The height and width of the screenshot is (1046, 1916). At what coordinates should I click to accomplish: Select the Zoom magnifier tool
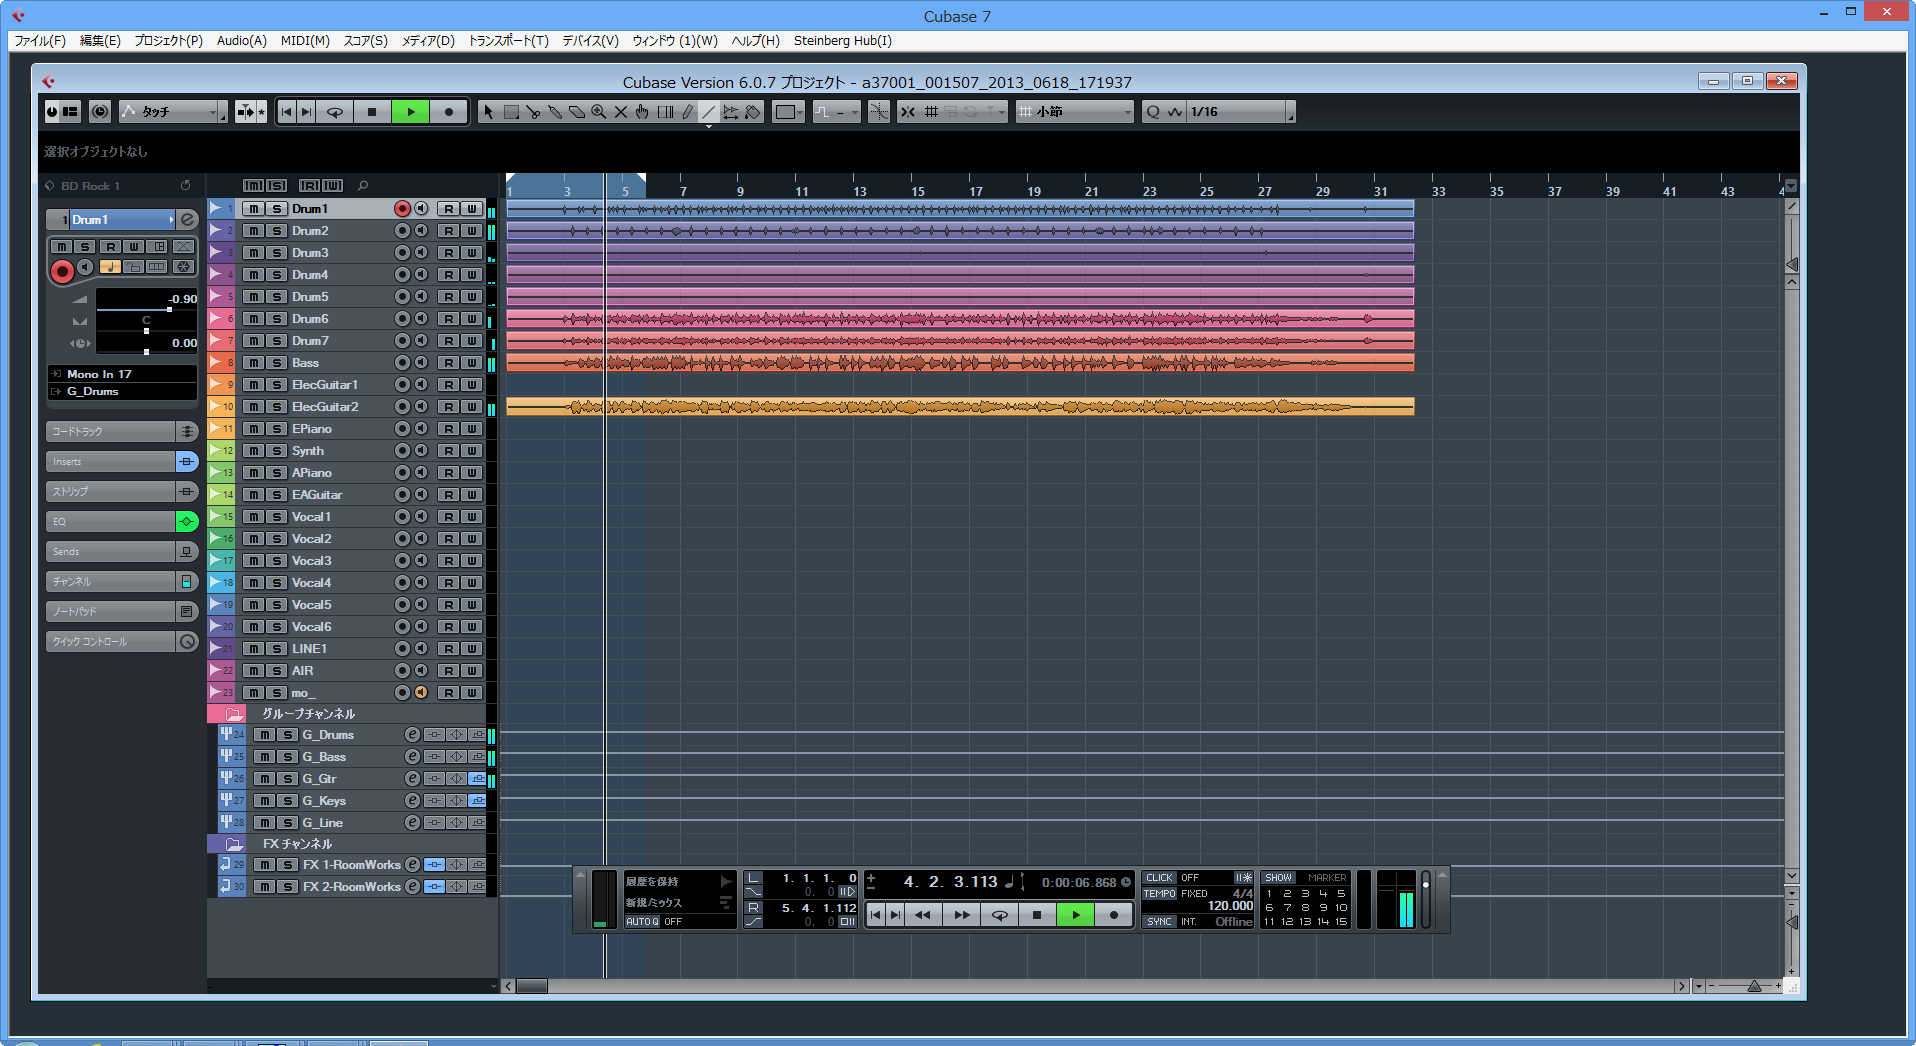click(599, 112)
